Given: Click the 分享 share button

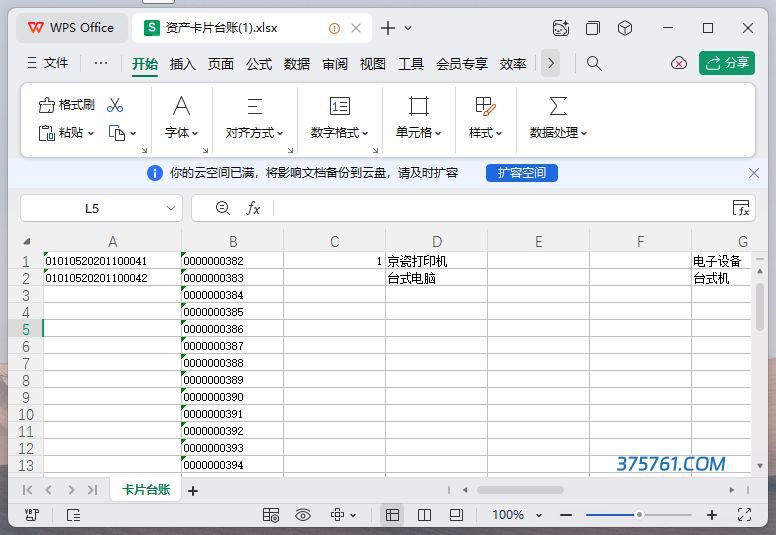Looking at the screenshot, I should [727, 63].
